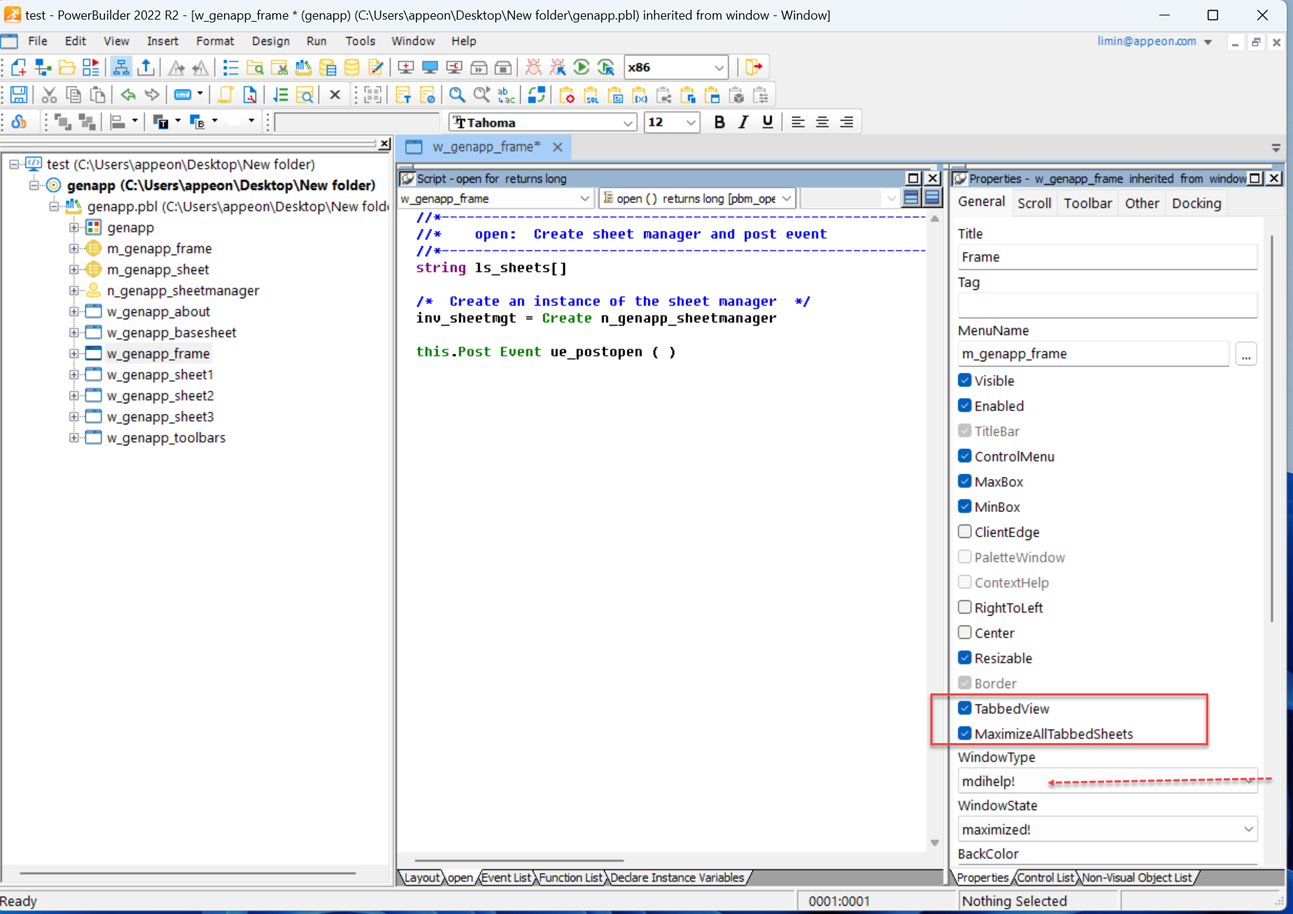Check the Center checkbox
Image resolution: width=1293 pixels, height=914 pixels.
[x=965, y=633]
